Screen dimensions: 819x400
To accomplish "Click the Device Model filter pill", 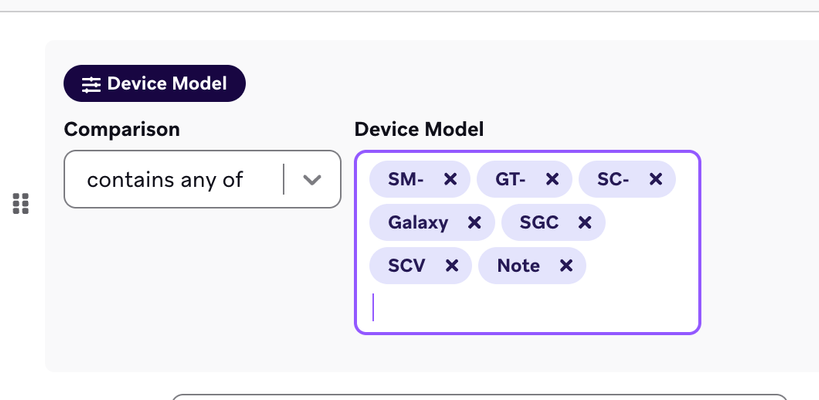I will pos(155,84).
